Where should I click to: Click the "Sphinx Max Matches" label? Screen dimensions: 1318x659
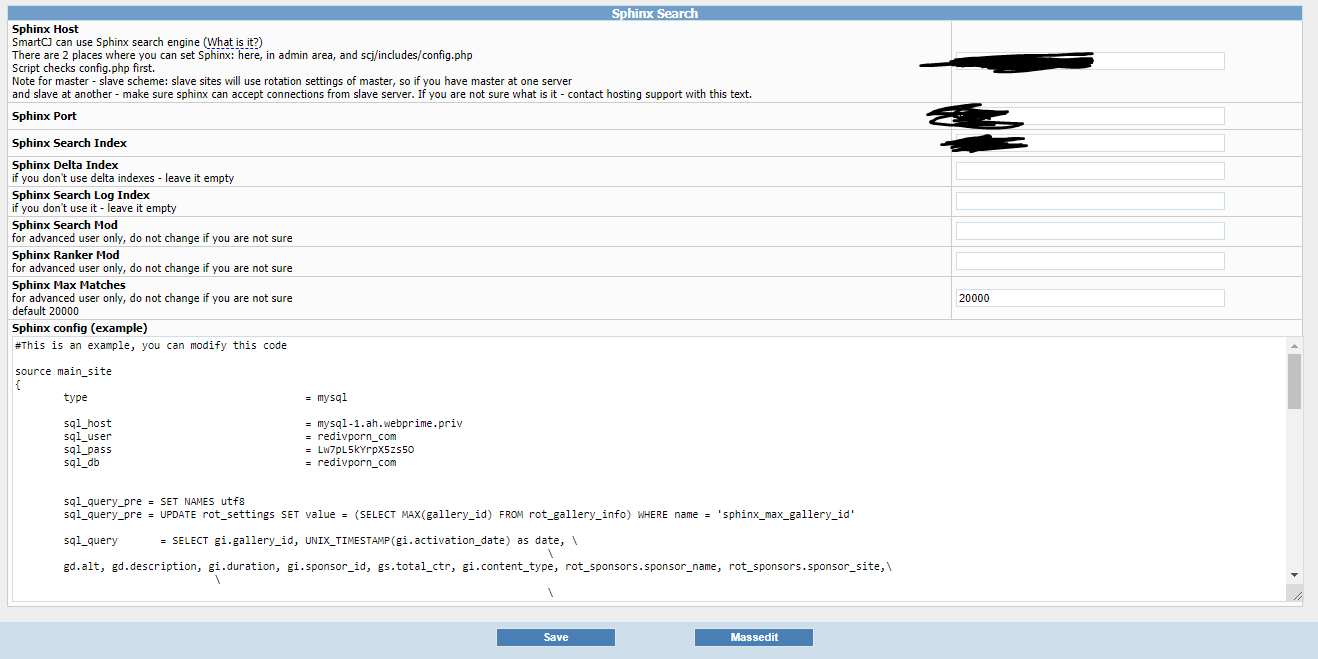(x=69, y=285)
